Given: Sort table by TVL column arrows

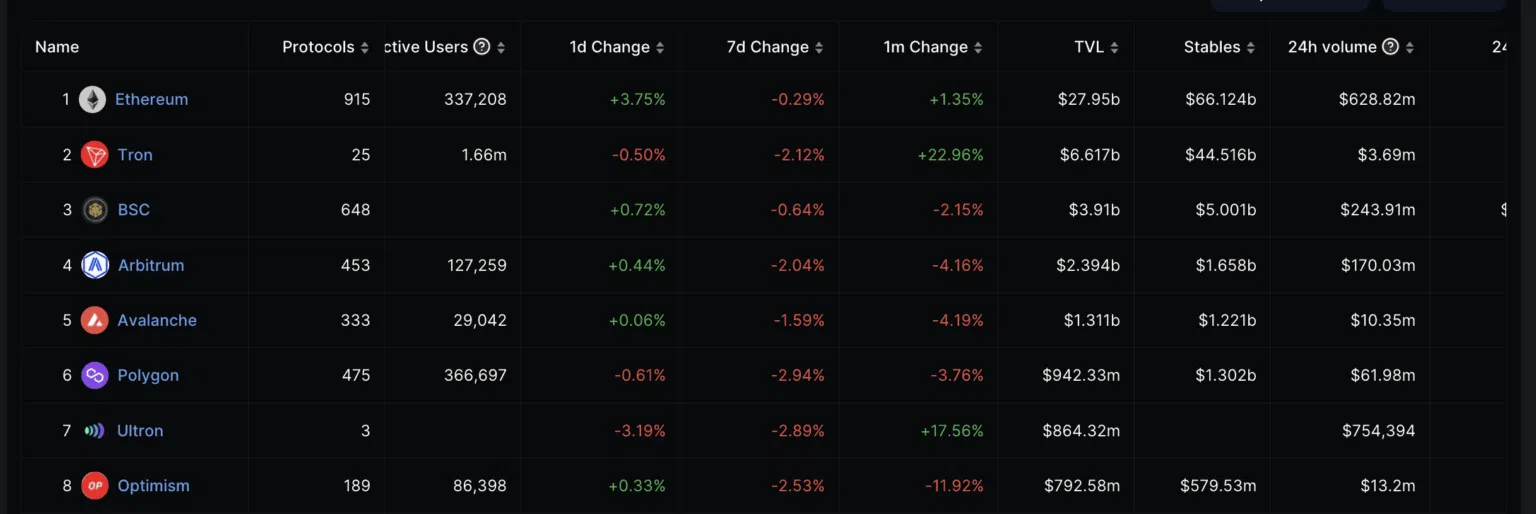Looking at the screenshot, I should (x=1114, y=48).
